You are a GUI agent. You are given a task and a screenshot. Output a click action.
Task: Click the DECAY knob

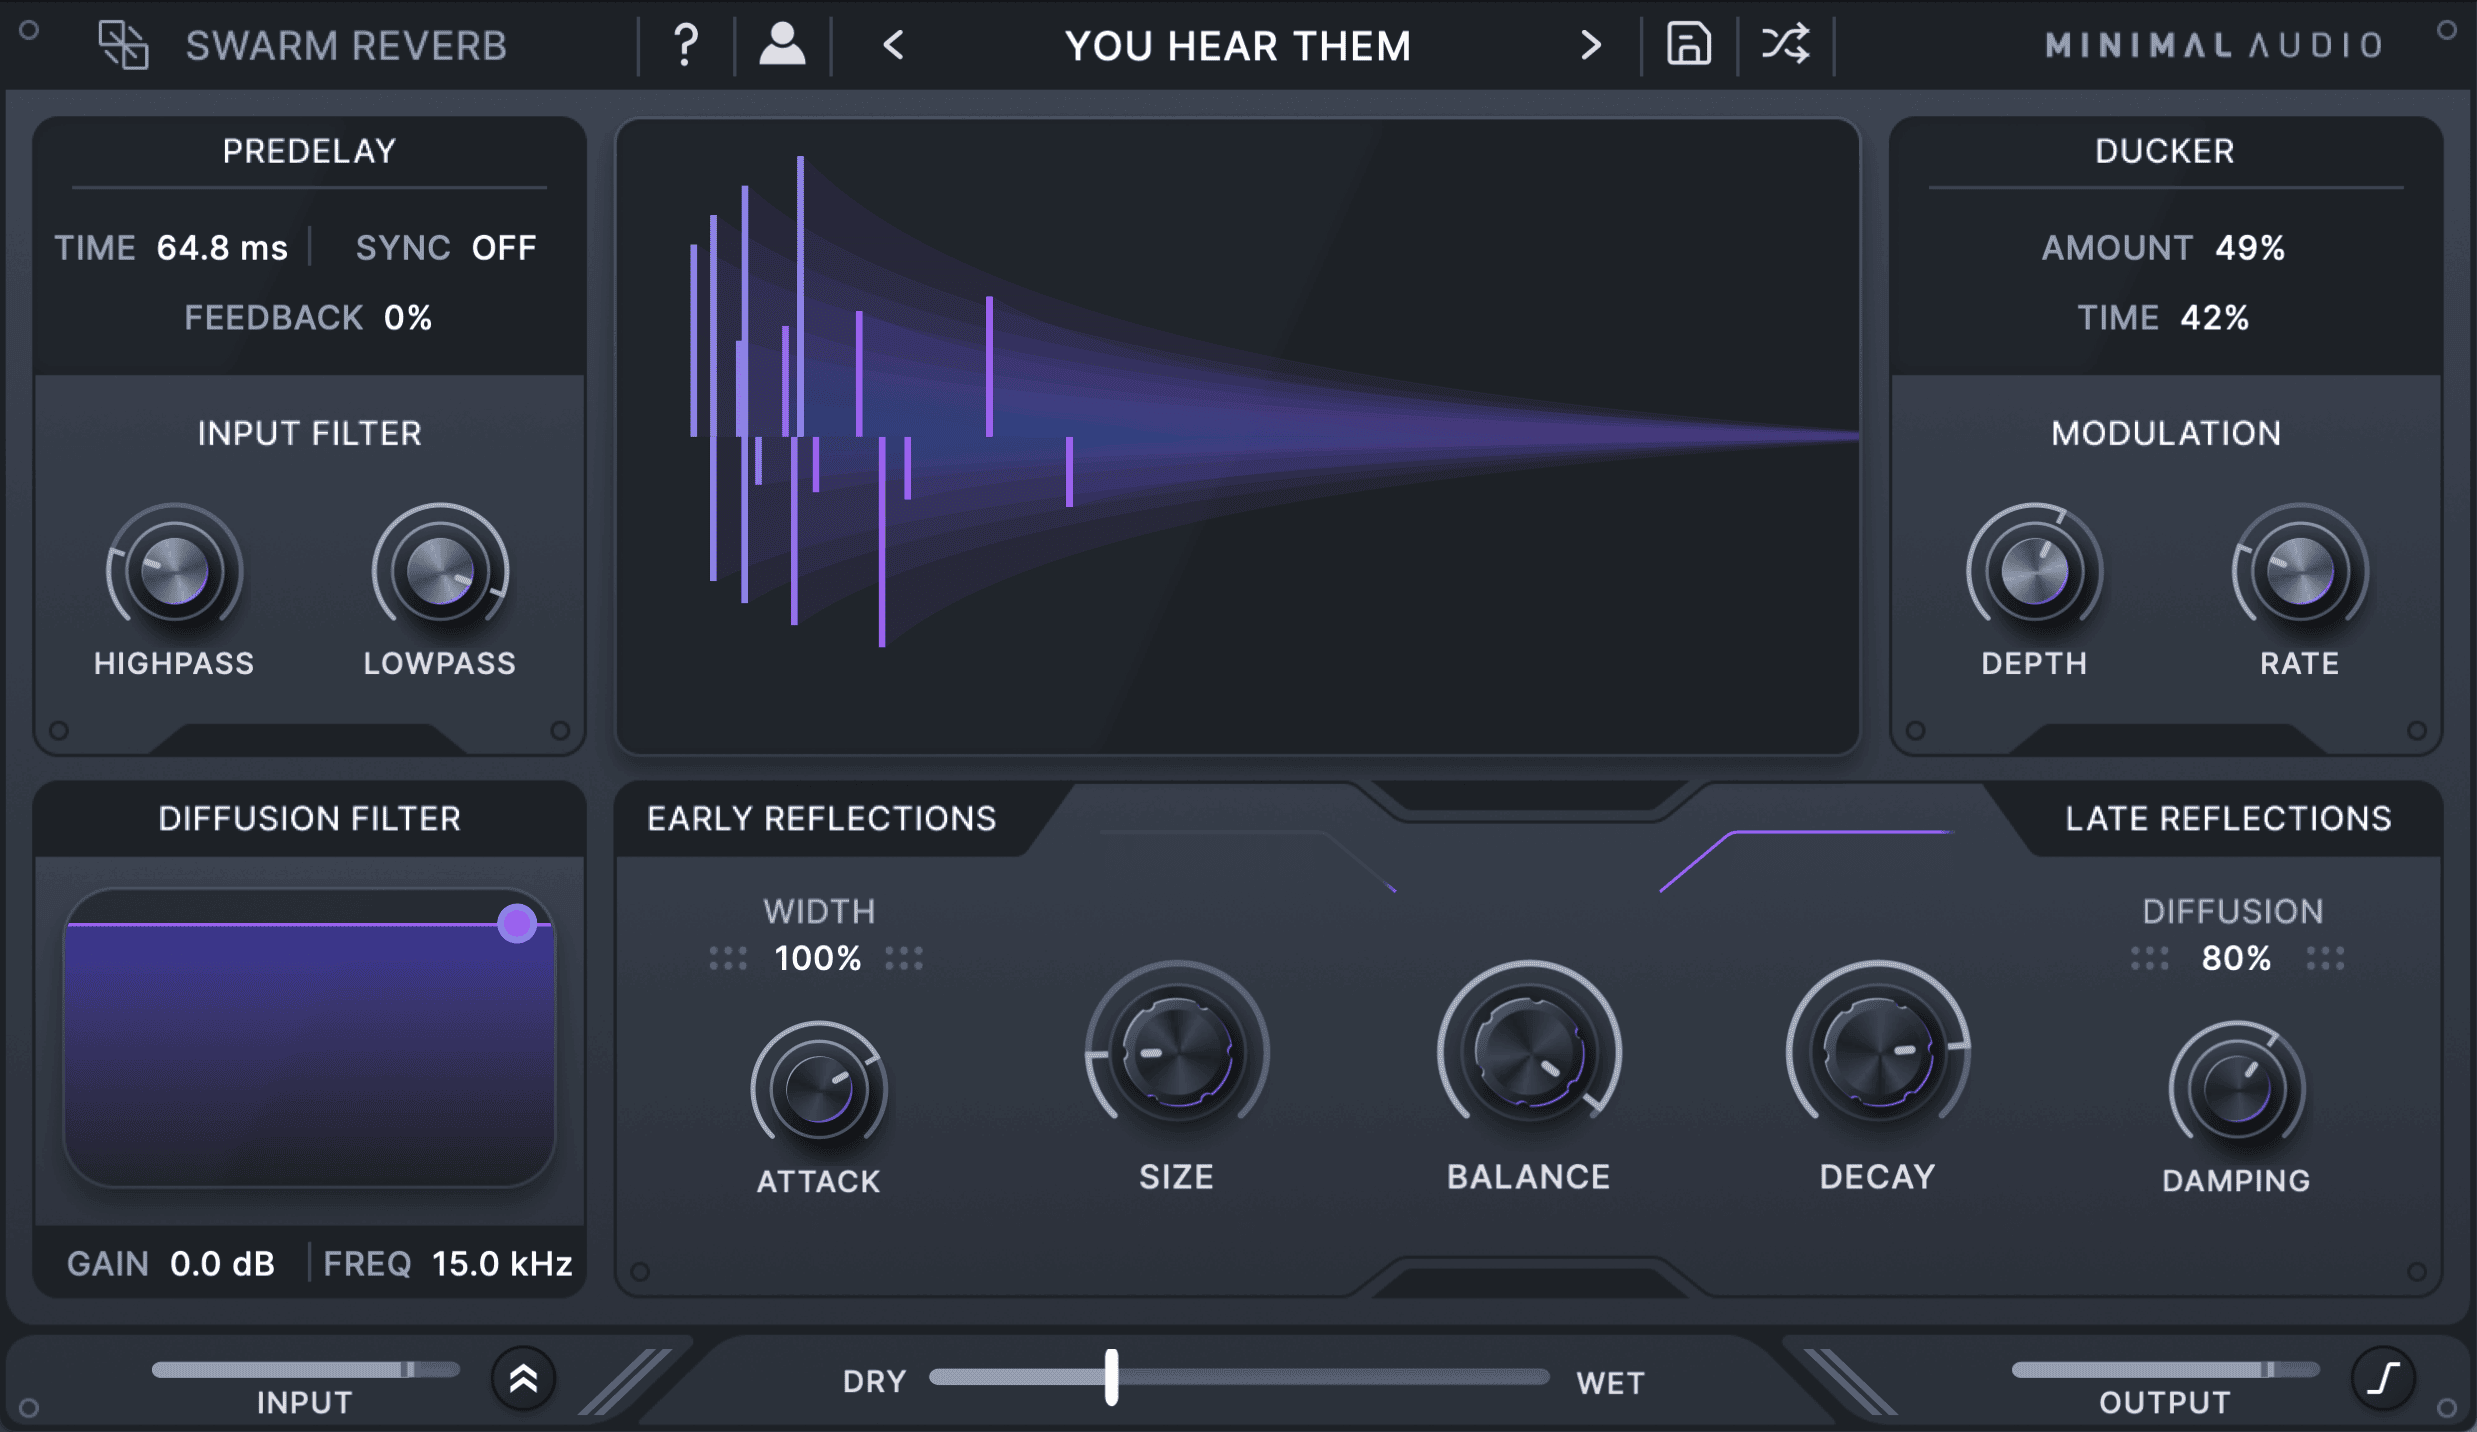1877,1052
